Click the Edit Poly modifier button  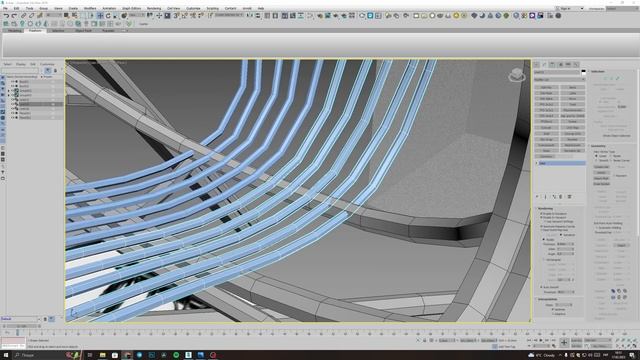click(546, 87)
